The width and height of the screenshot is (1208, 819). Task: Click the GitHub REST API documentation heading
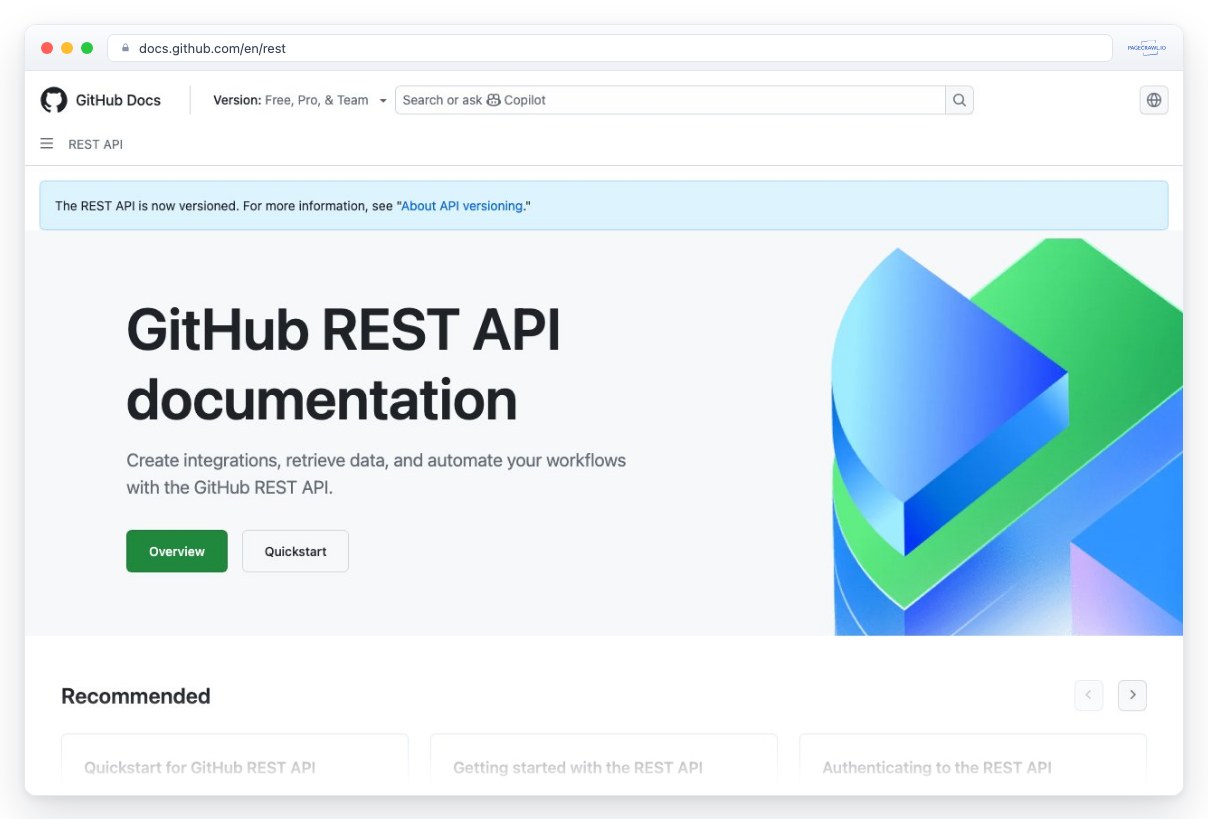click(x=343, y=365)
